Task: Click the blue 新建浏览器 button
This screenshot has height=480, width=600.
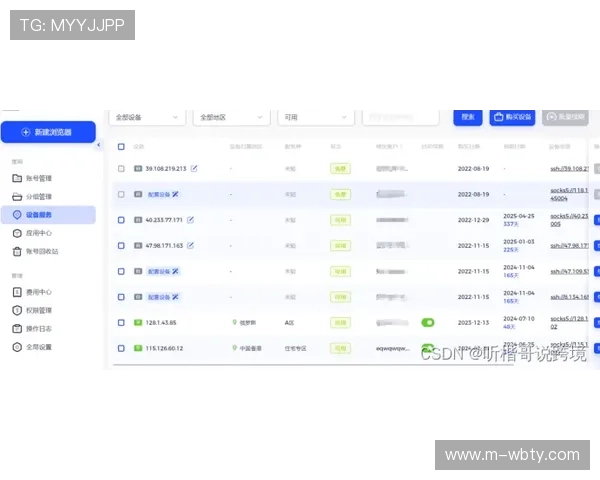Action: click(x=48, y=132)
